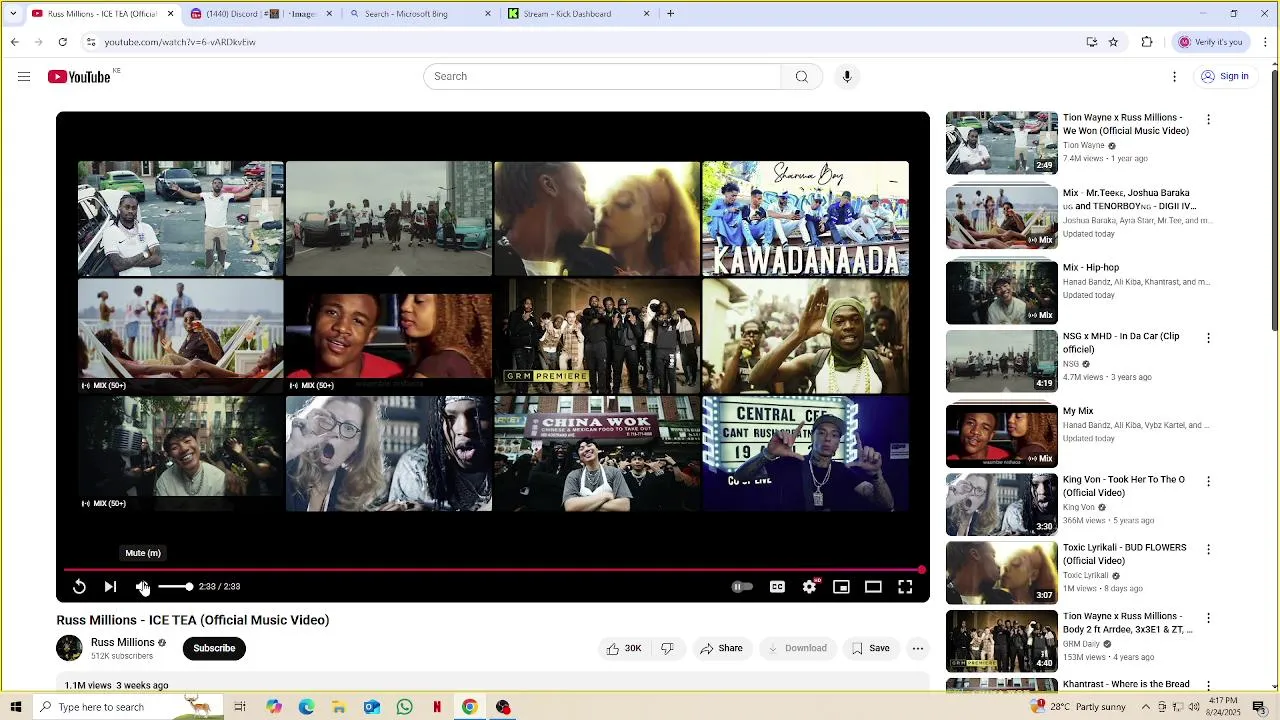Share the video
Screen dimensions: 1280x720
tap(721, 648)
